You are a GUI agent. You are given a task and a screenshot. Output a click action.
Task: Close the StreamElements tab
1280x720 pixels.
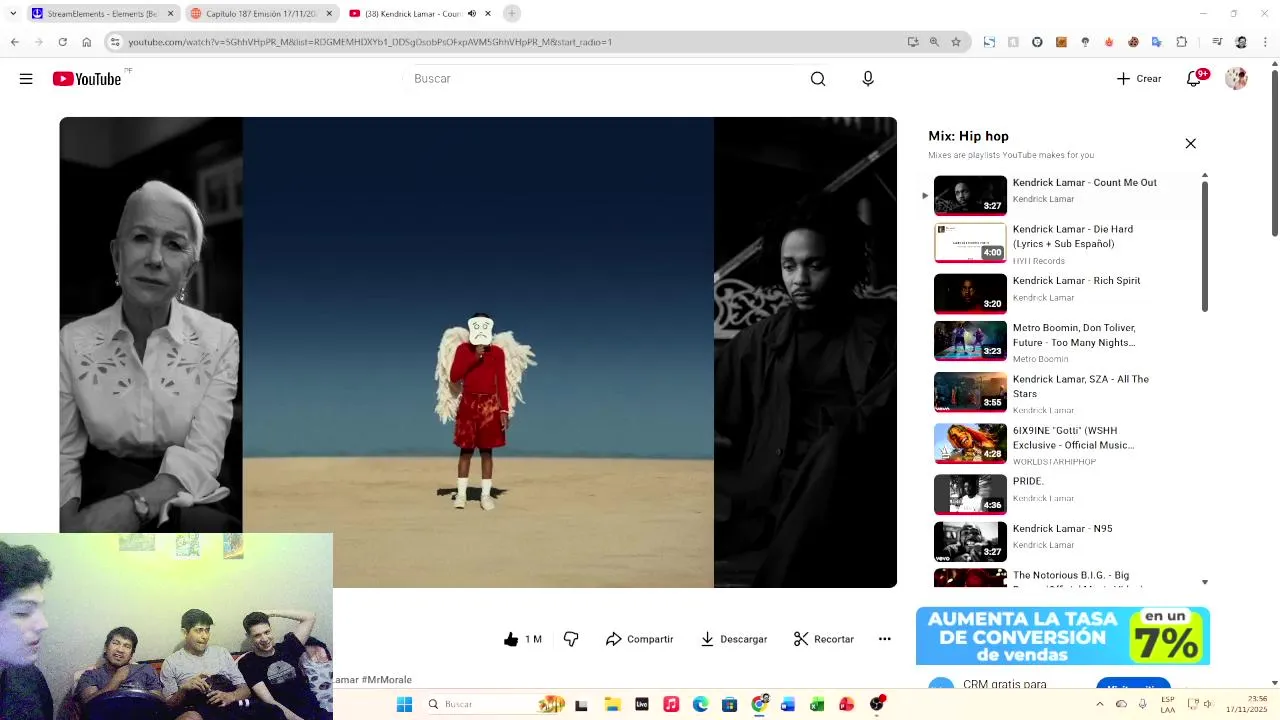171,14
